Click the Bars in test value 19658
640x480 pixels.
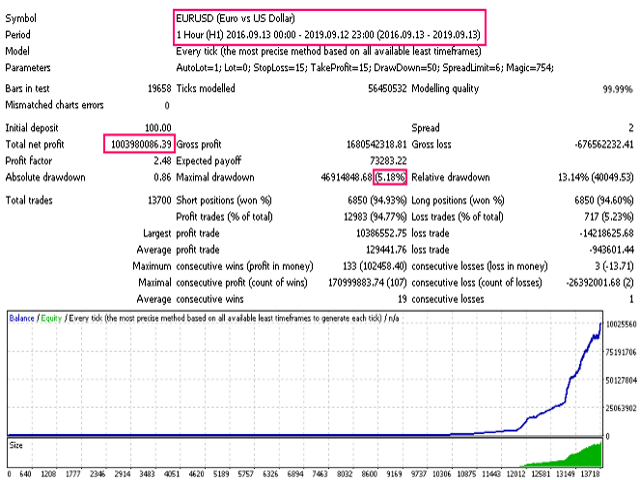point(159,89)
